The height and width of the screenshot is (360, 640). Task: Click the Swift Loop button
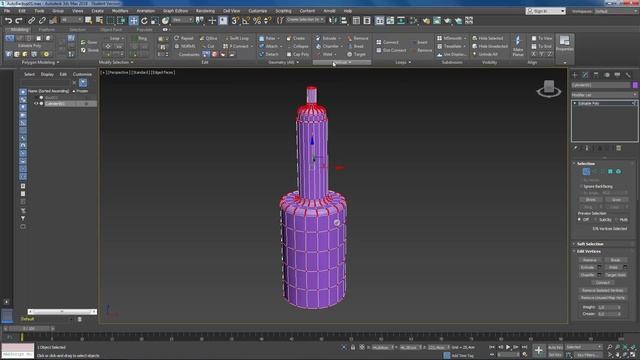pos(237,38)
